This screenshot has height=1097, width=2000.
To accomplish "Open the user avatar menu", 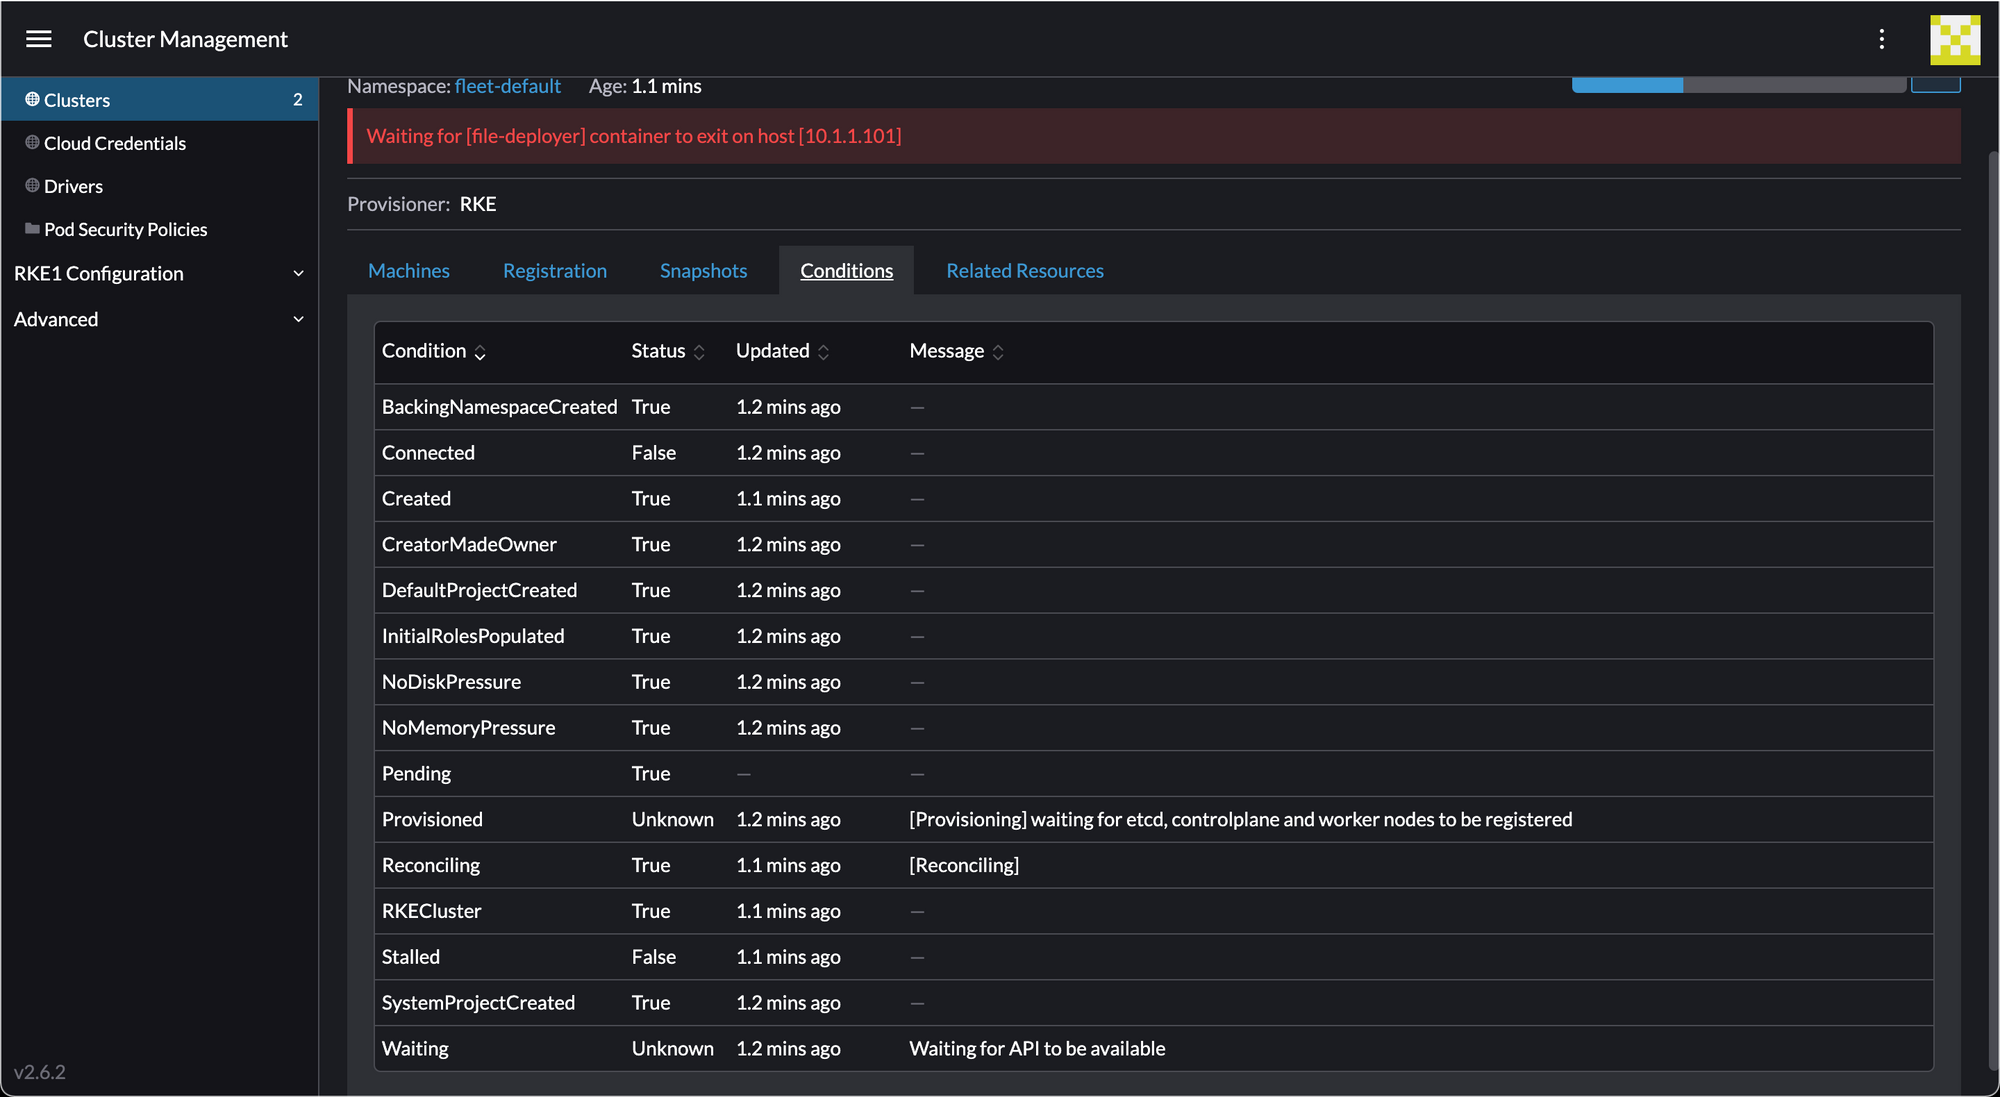I will [x=1954, y=39].
